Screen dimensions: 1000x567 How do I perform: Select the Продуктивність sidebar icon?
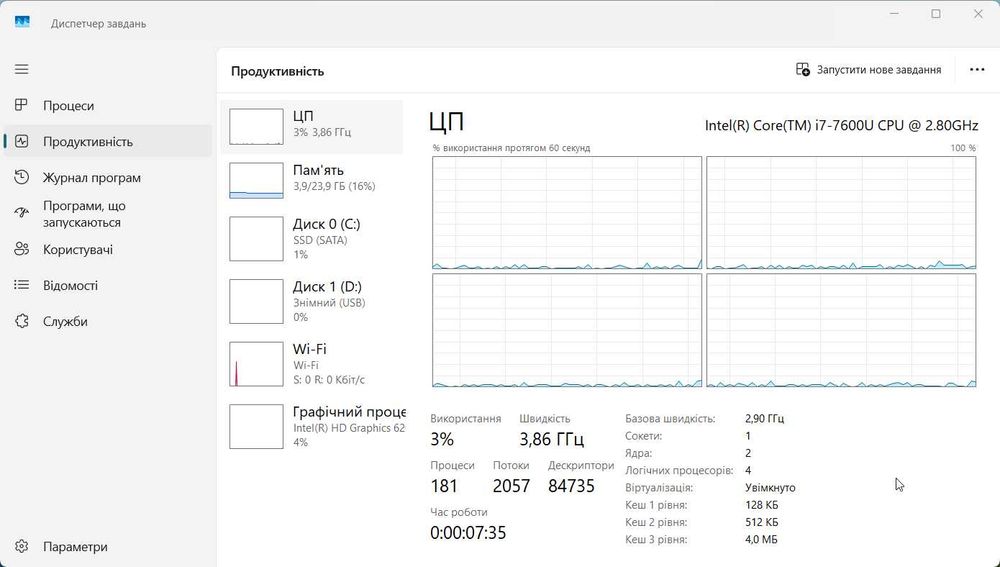click(22, 141)
